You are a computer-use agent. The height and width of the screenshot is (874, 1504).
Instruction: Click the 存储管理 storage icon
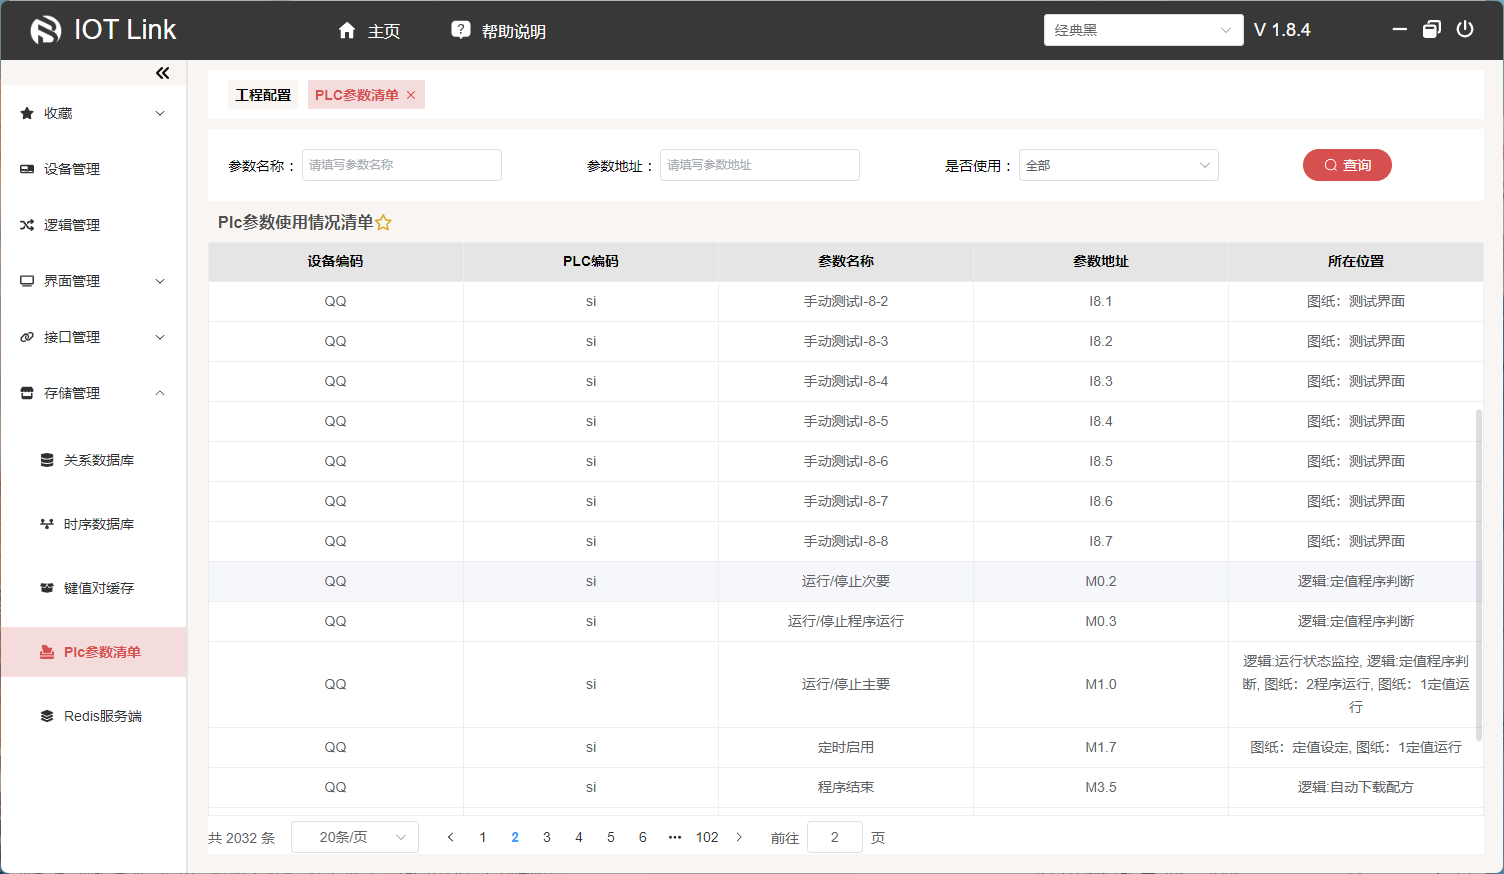click(x=27, y=393)
